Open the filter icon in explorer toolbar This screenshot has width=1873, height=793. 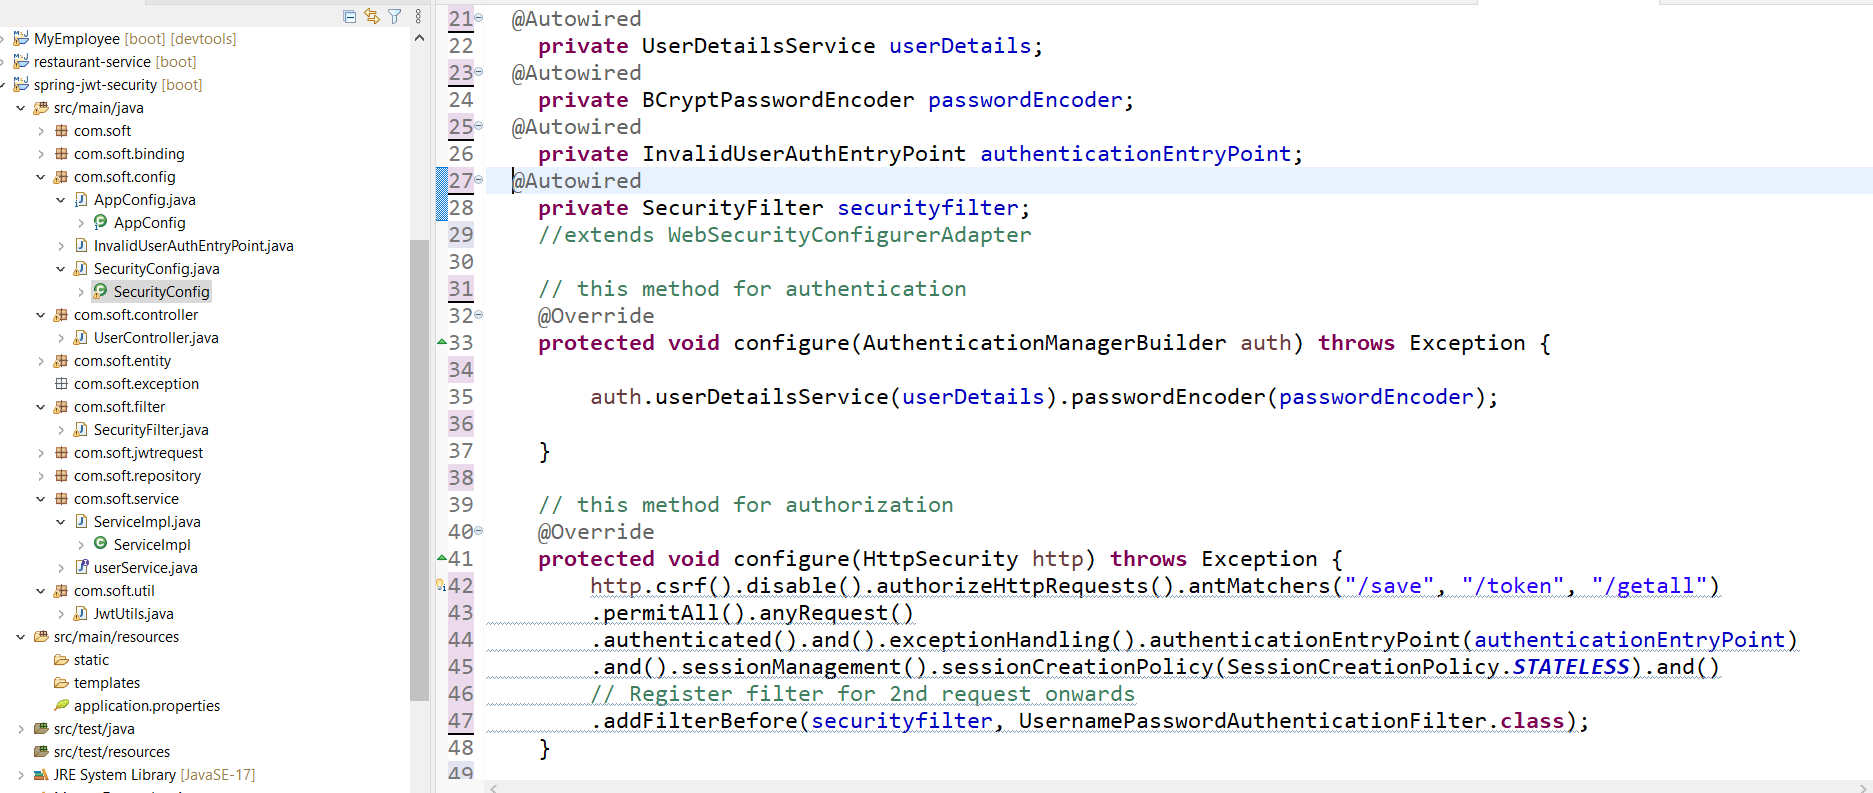coord(395,16)
